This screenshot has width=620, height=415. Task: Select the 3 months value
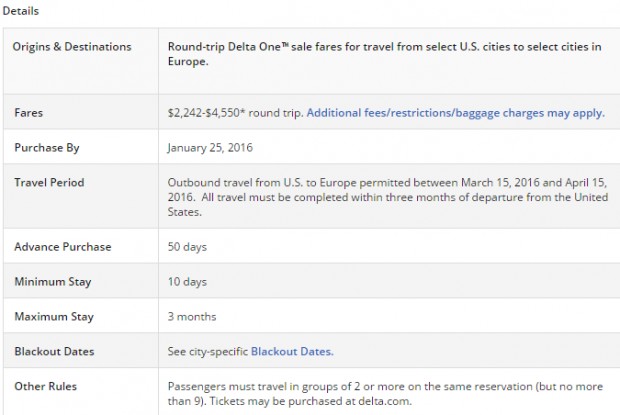[192, 317]
